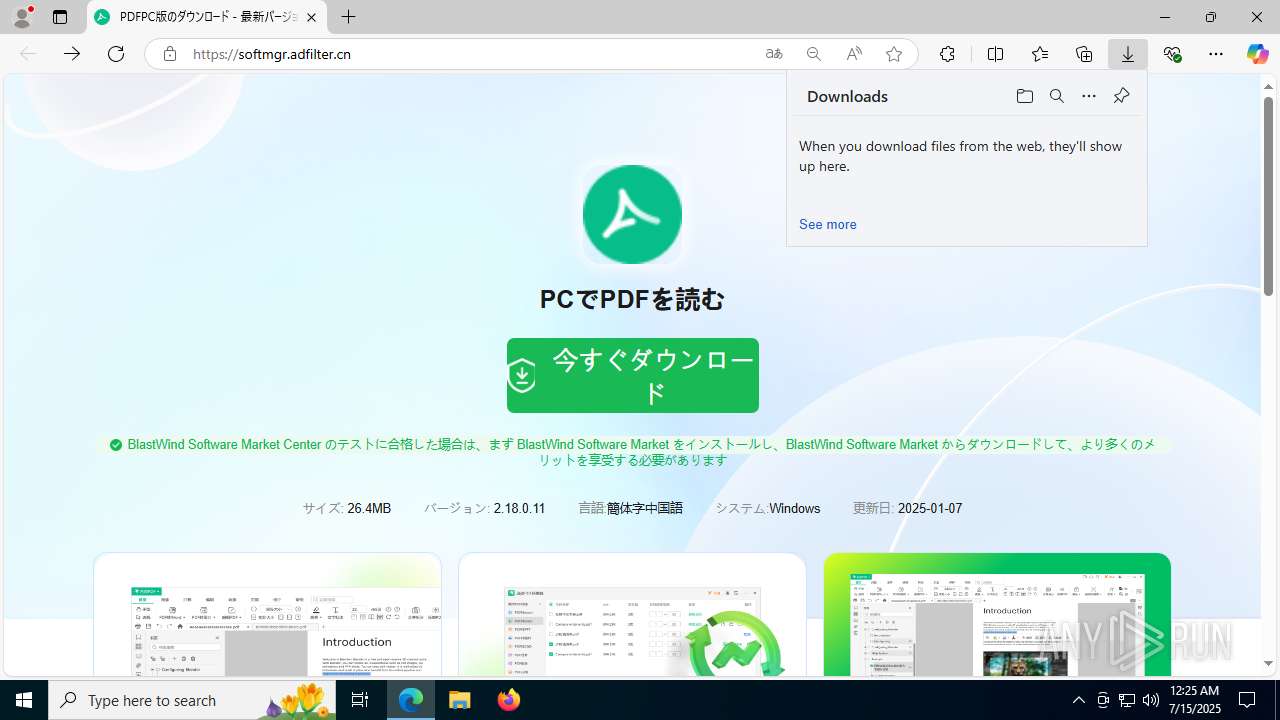The image size is (1280, 720).
Task: Launch Firefox from the taskbar
Action: 509,700
